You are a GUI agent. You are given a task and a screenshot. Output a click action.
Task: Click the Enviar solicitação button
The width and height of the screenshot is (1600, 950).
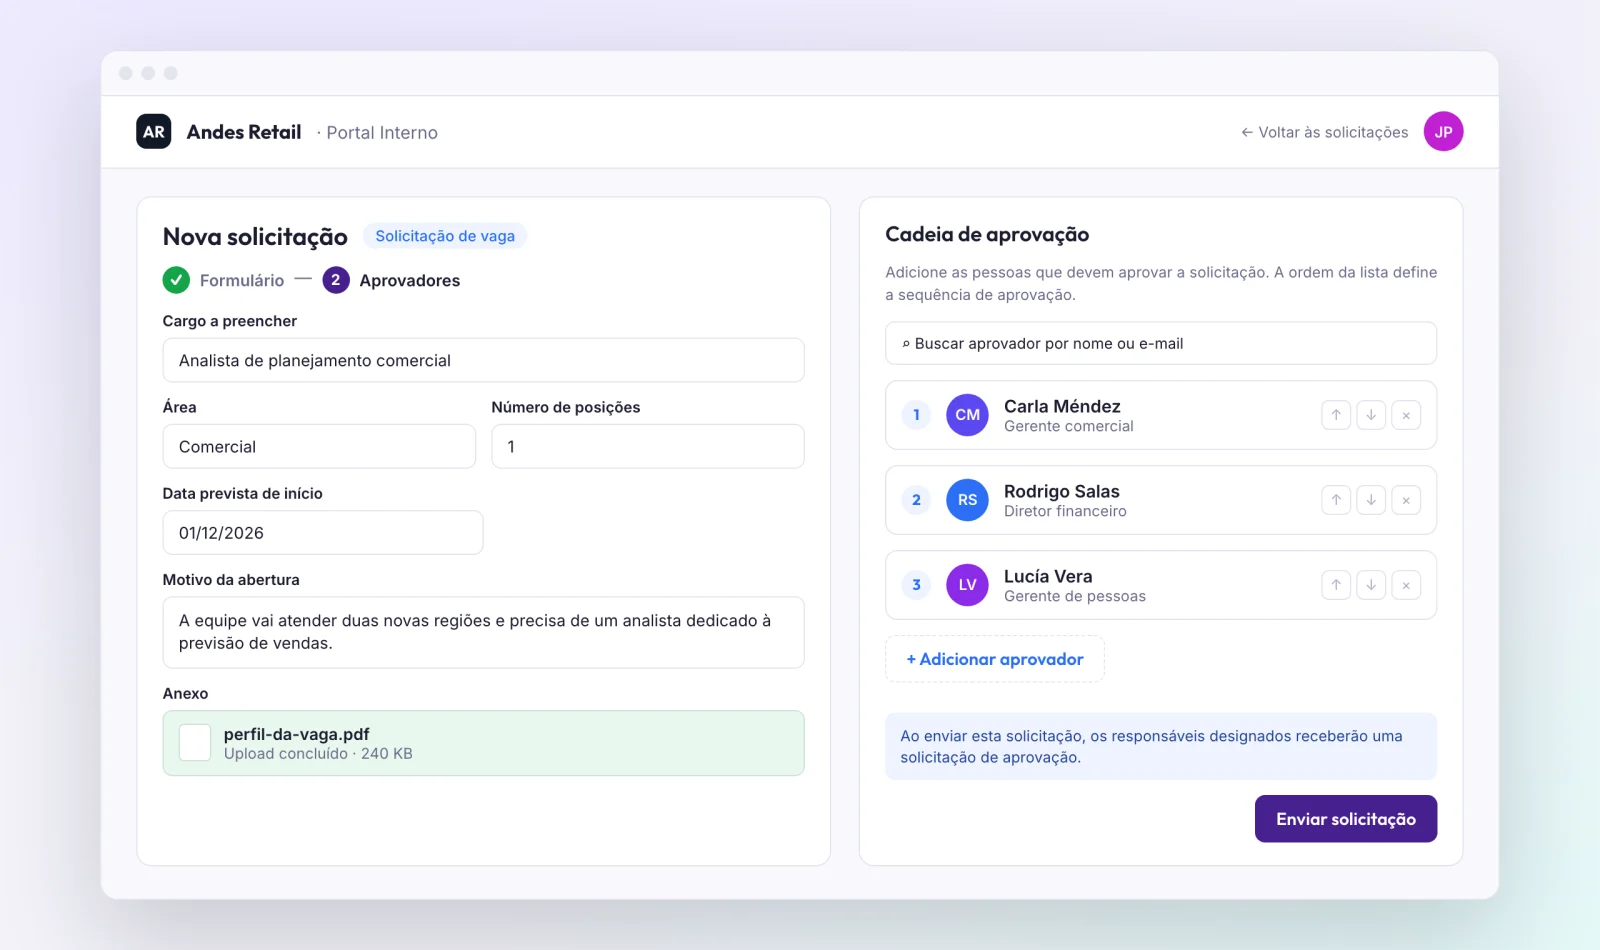[1346, 819]
